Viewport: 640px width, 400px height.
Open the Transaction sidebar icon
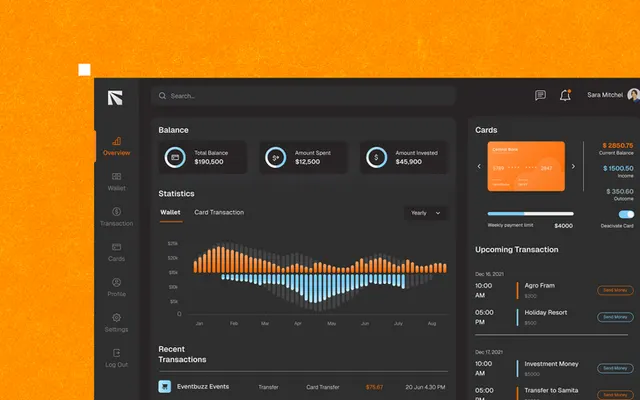(116, 211)
